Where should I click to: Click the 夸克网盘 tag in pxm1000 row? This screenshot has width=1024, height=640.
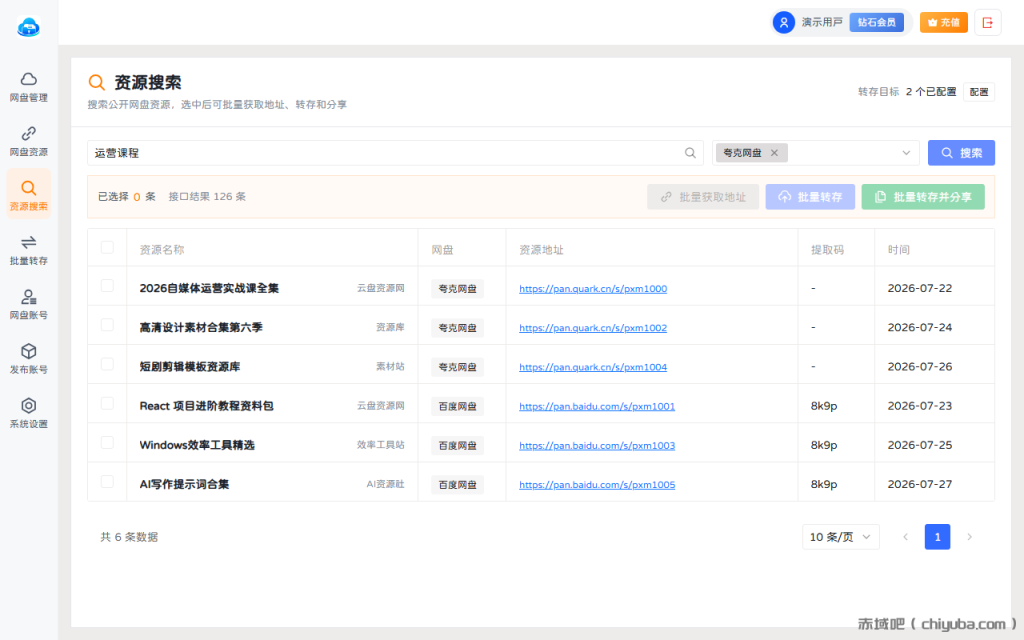coord(457,289)
